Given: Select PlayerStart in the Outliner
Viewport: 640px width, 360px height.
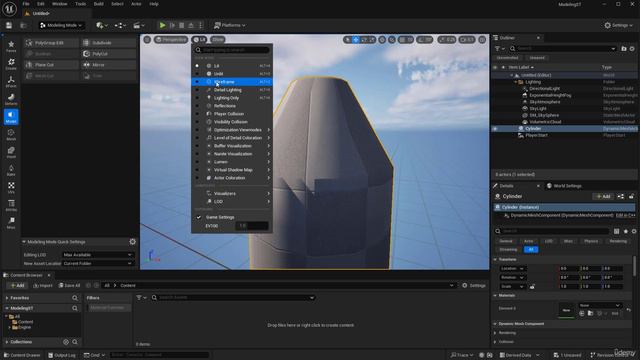Looking at the screenshot, I should pos(536,135).
